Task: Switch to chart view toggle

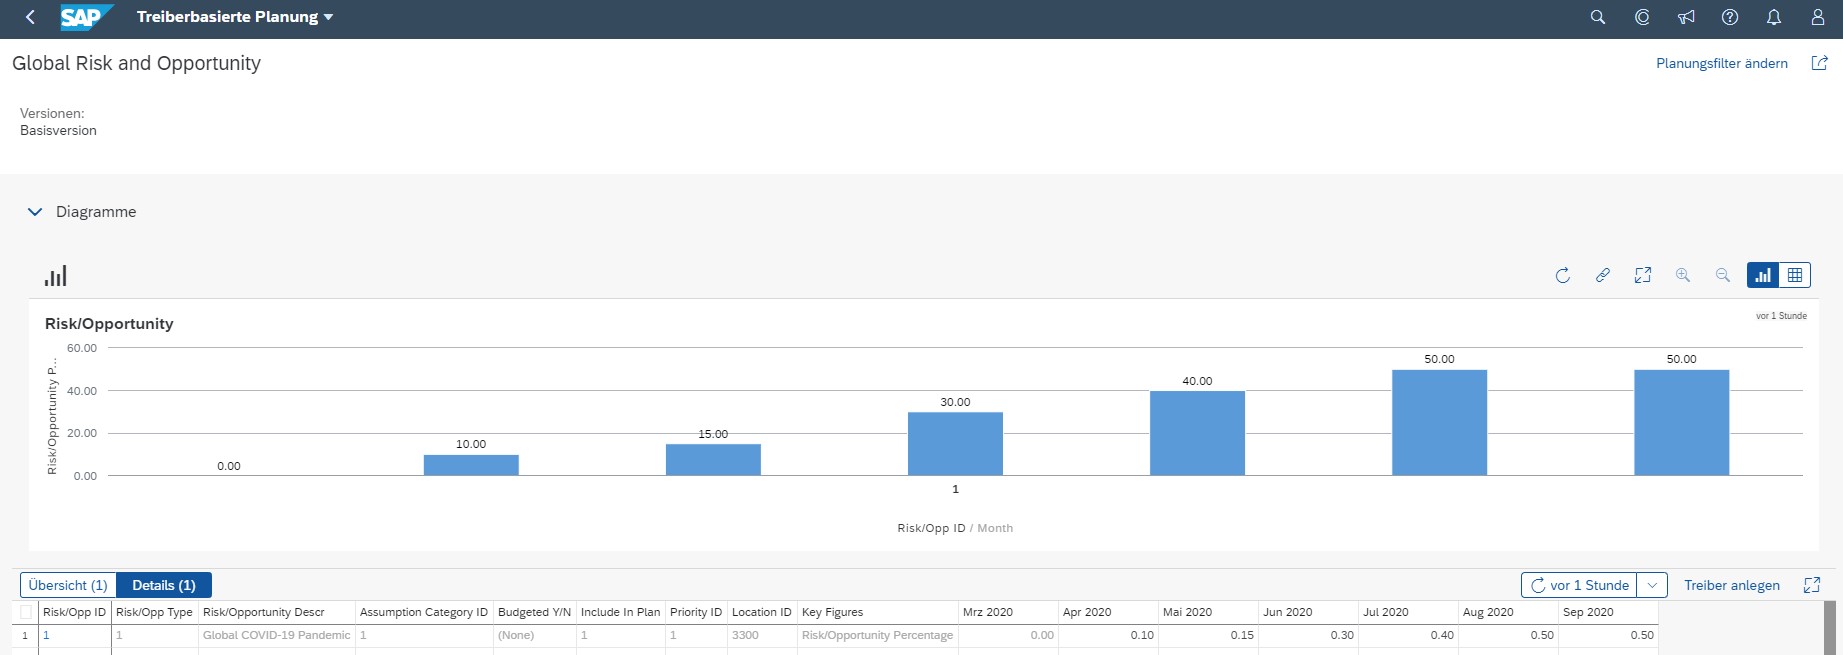Action: [x=1763, y=275]
